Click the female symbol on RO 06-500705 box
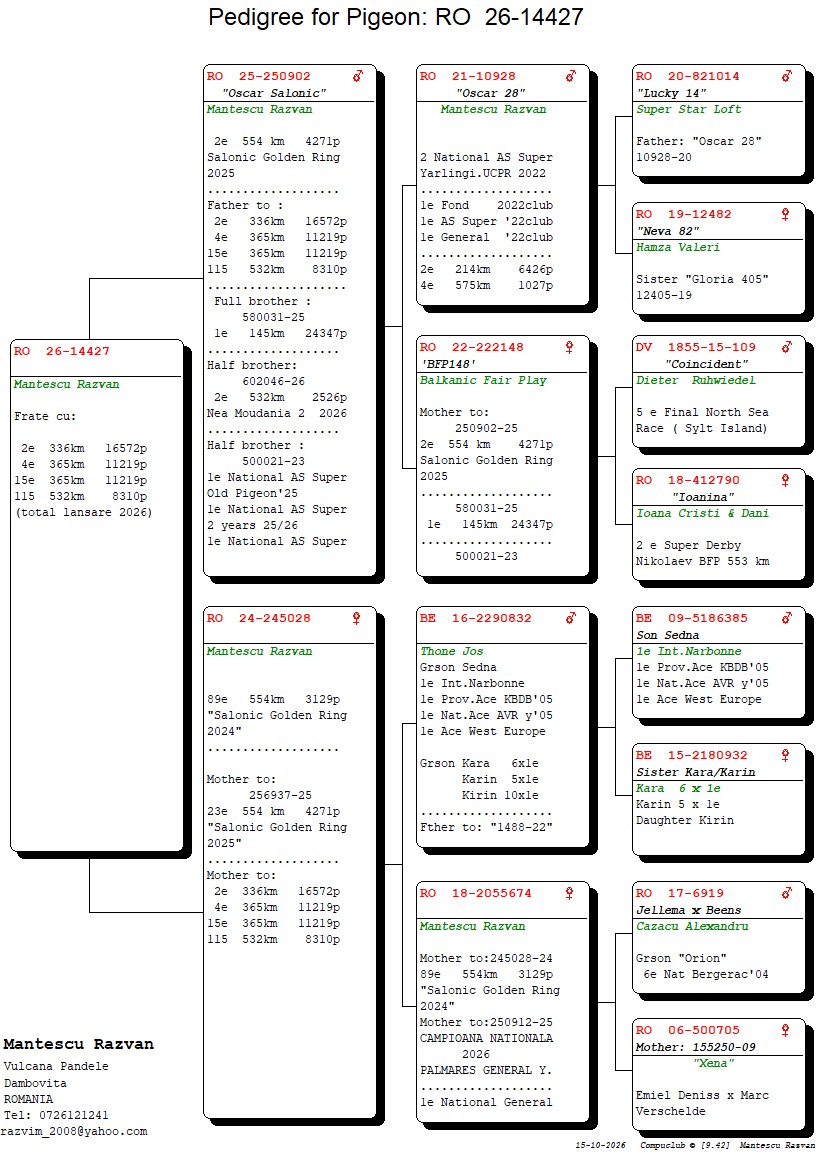 (x=785, y=1030)
